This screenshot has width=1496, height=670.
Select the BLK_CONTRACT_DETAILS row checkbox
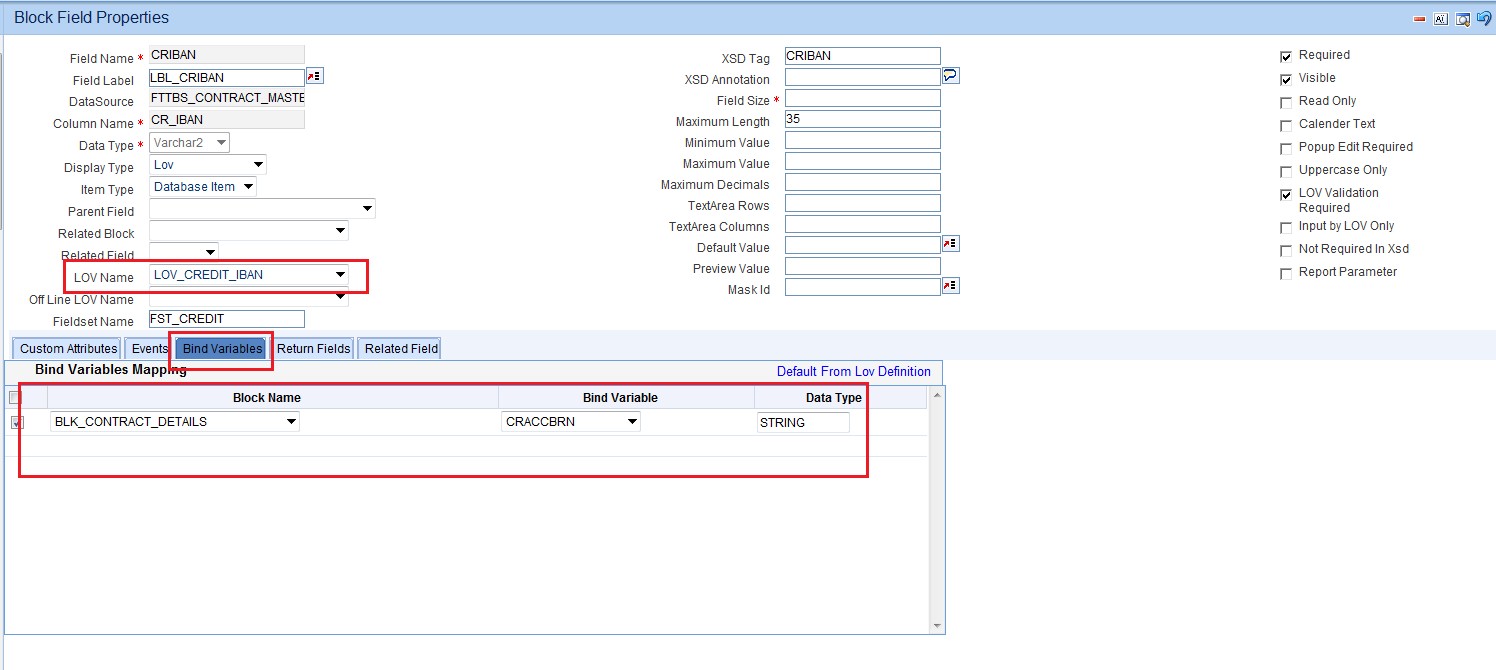tap(17, 422)
